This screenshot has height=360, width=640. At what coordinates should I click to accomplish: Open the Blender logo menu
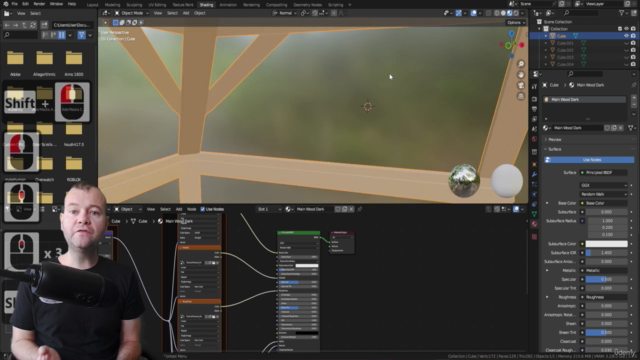click(5, 4)
